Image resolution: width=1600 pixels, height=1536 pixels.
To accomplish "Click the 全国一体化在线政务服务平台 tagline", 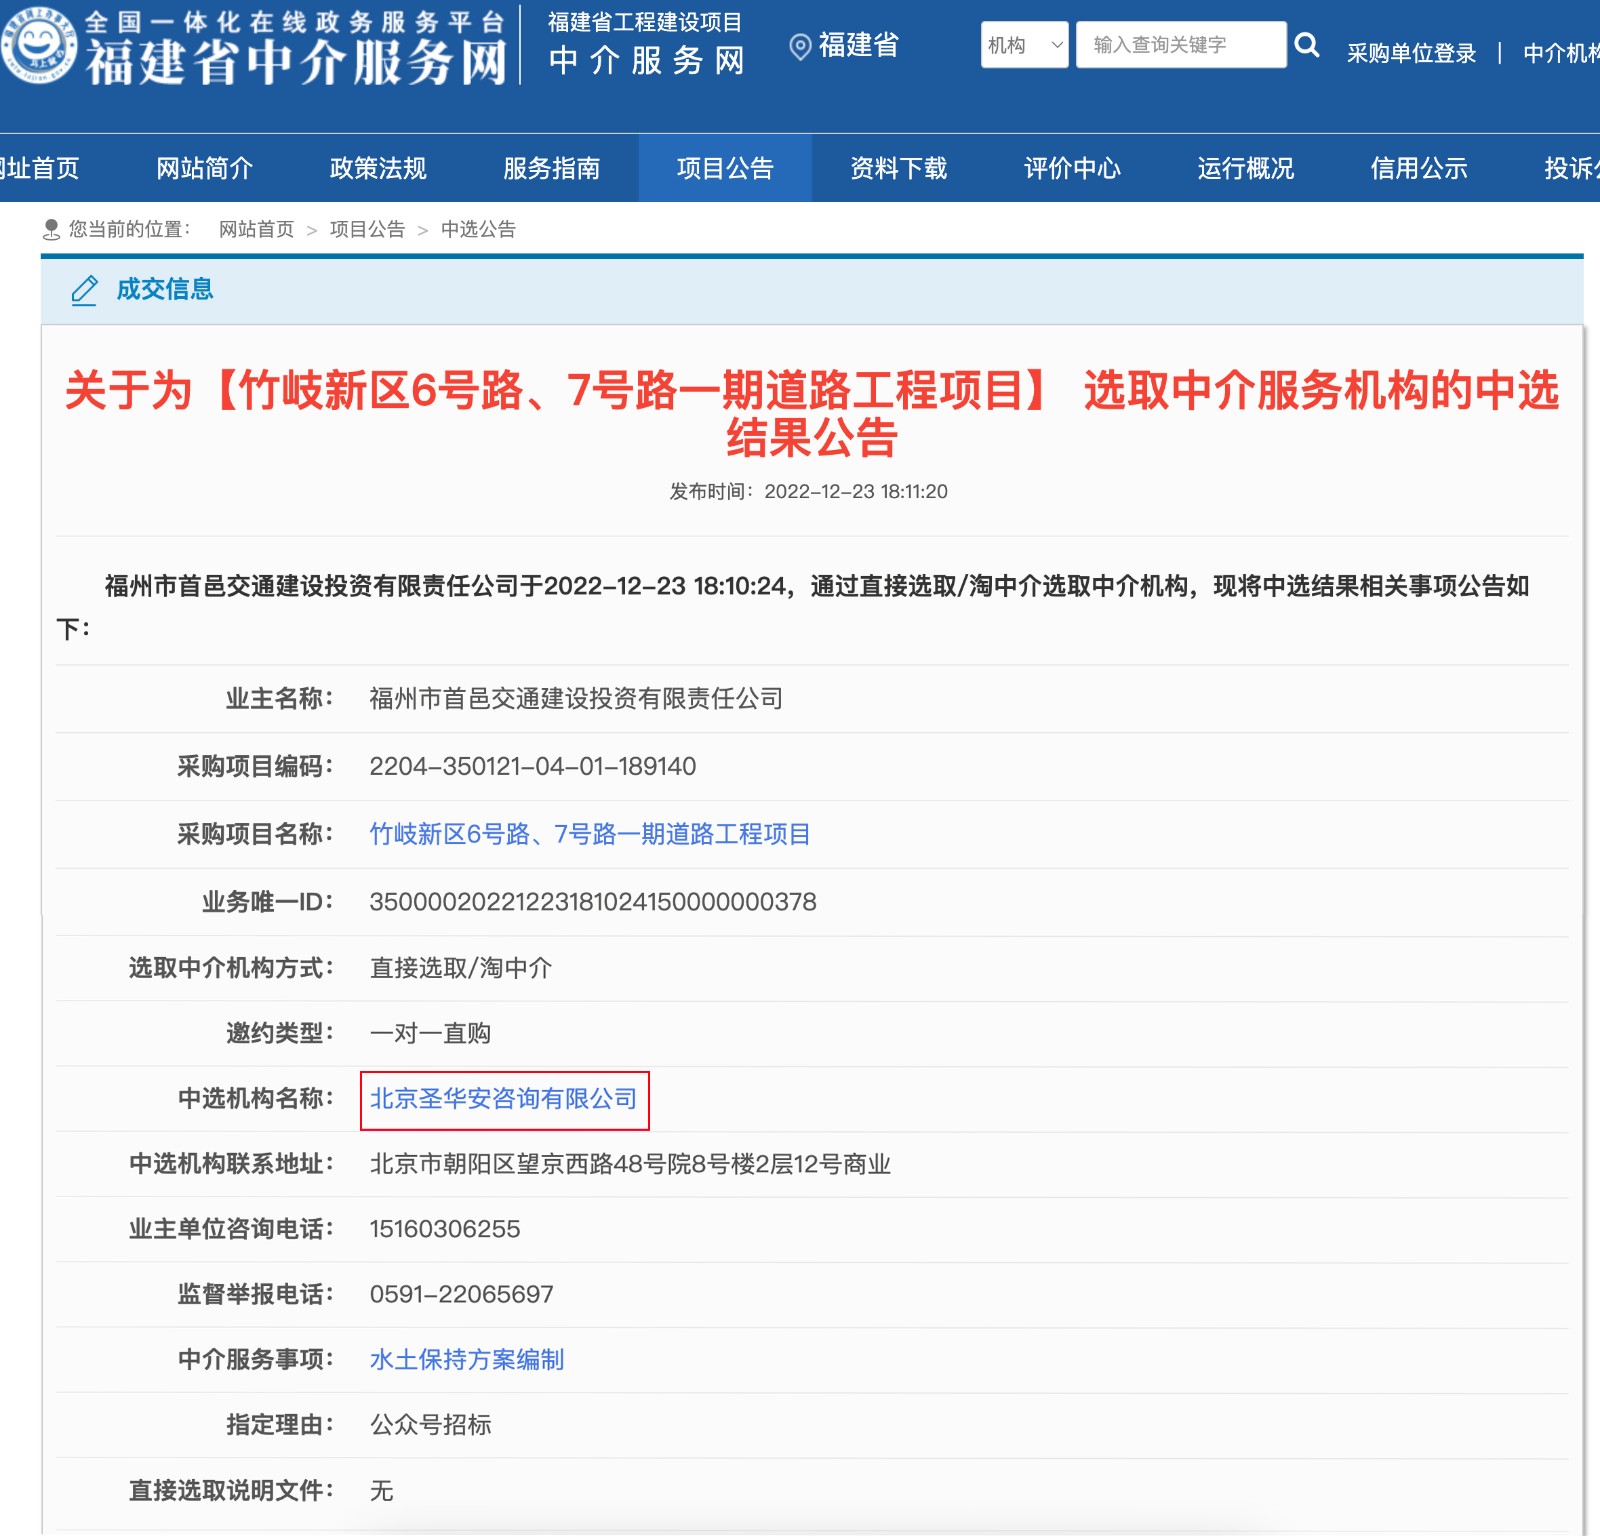I will point(294,22).
